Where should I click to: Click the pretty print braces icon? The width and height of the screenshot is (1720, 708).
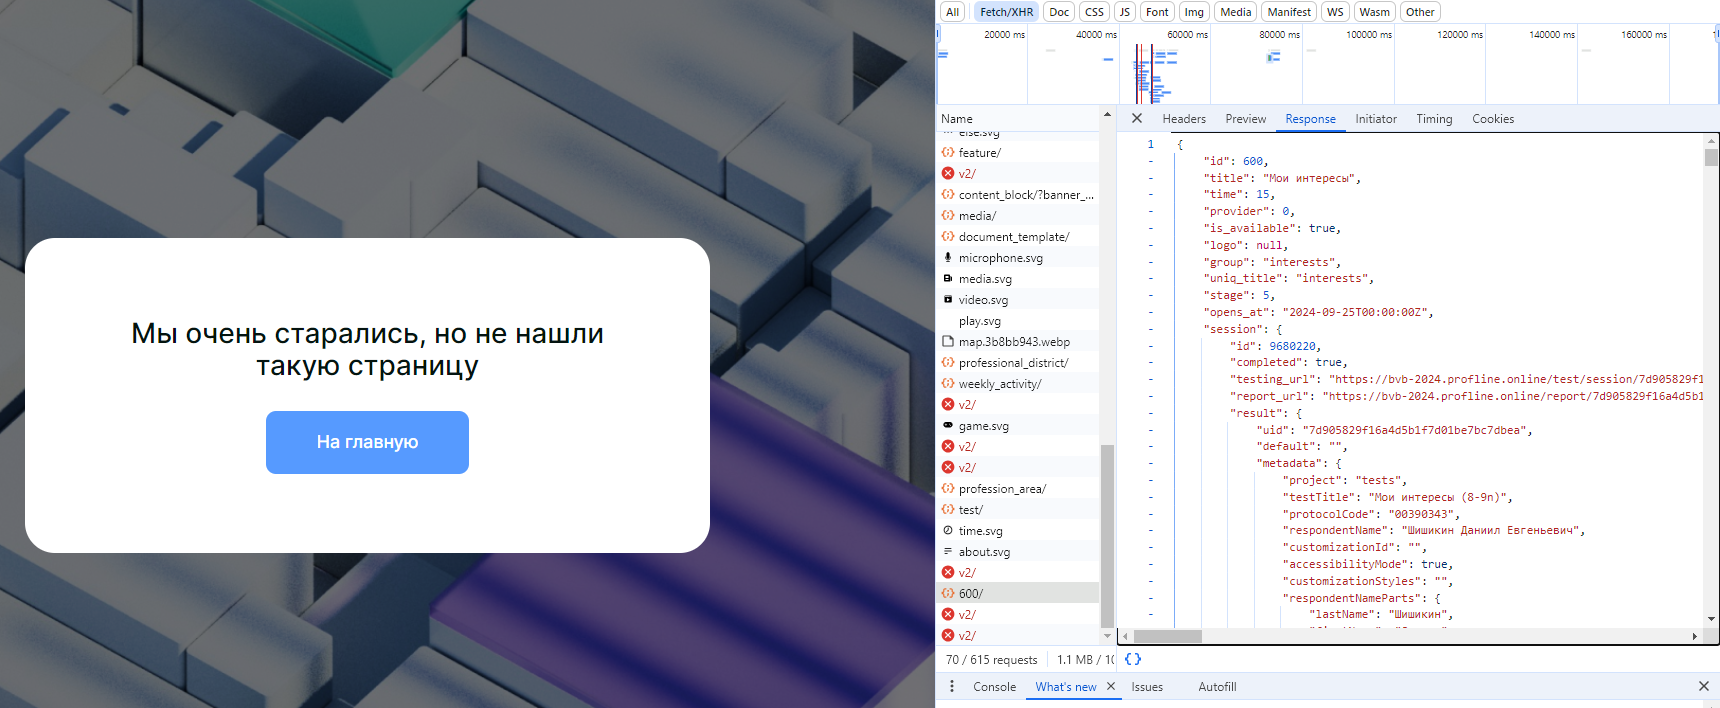coord(1132,659)
